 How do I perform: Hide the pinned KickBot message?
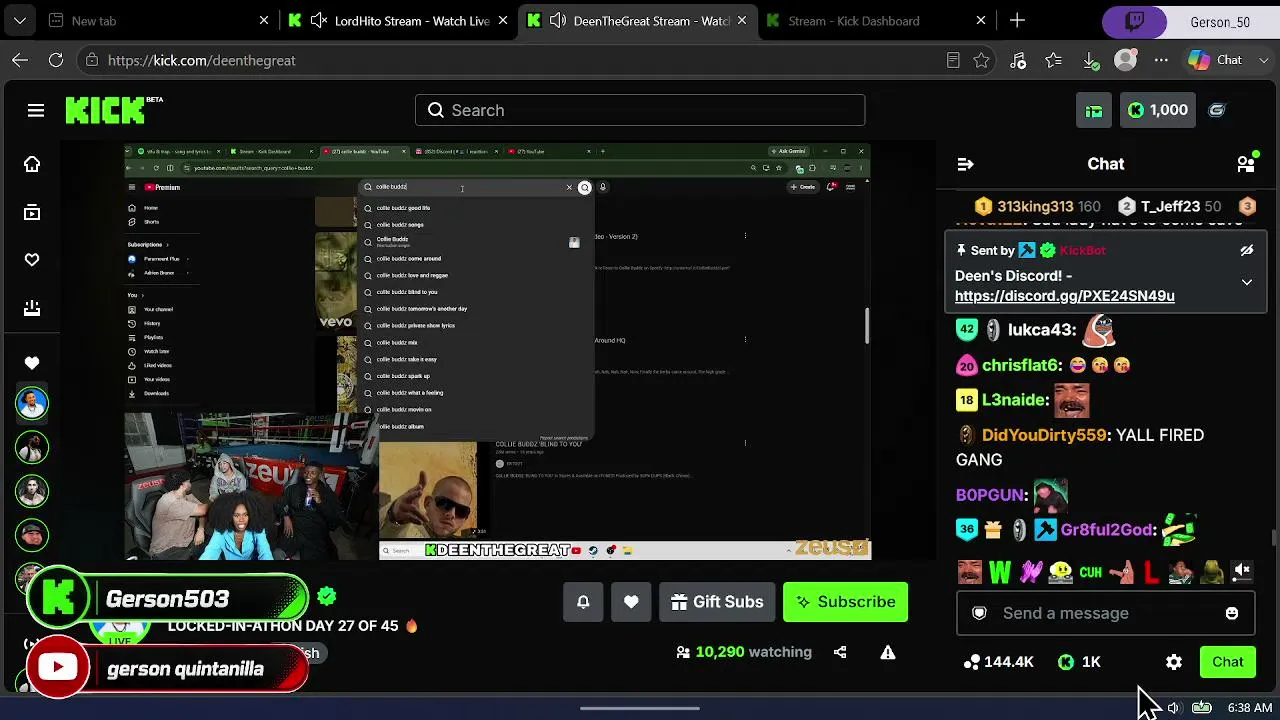point(1246,251)
